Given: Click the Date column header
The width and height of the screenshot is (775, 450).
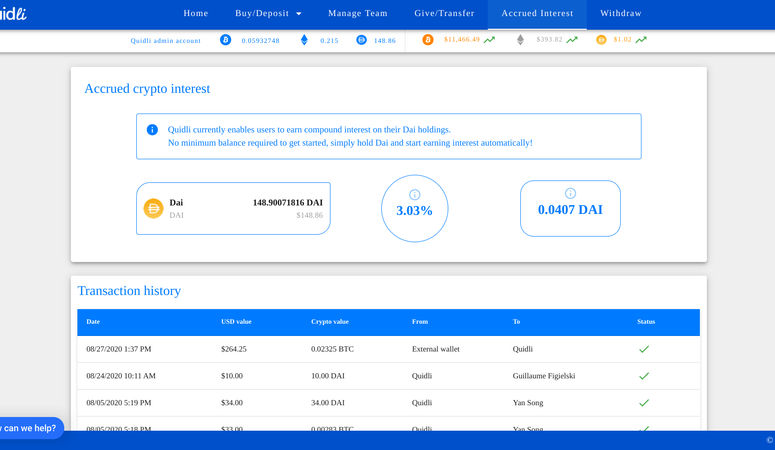Looking at the screenshot, I should click(93, 321).
